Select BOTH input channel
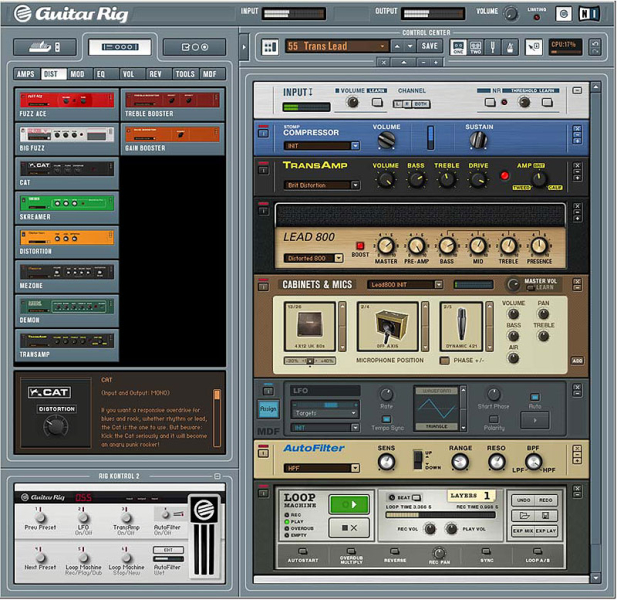 click(421, 104)
